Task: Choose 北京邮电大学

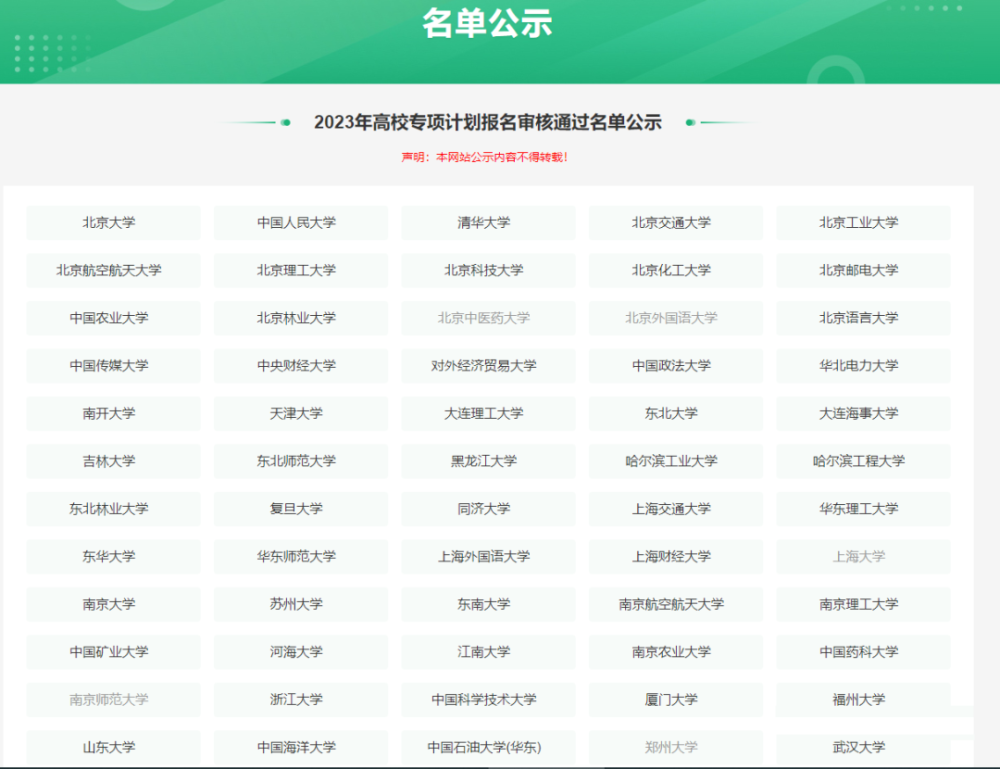Action: (x=864, y=270)
